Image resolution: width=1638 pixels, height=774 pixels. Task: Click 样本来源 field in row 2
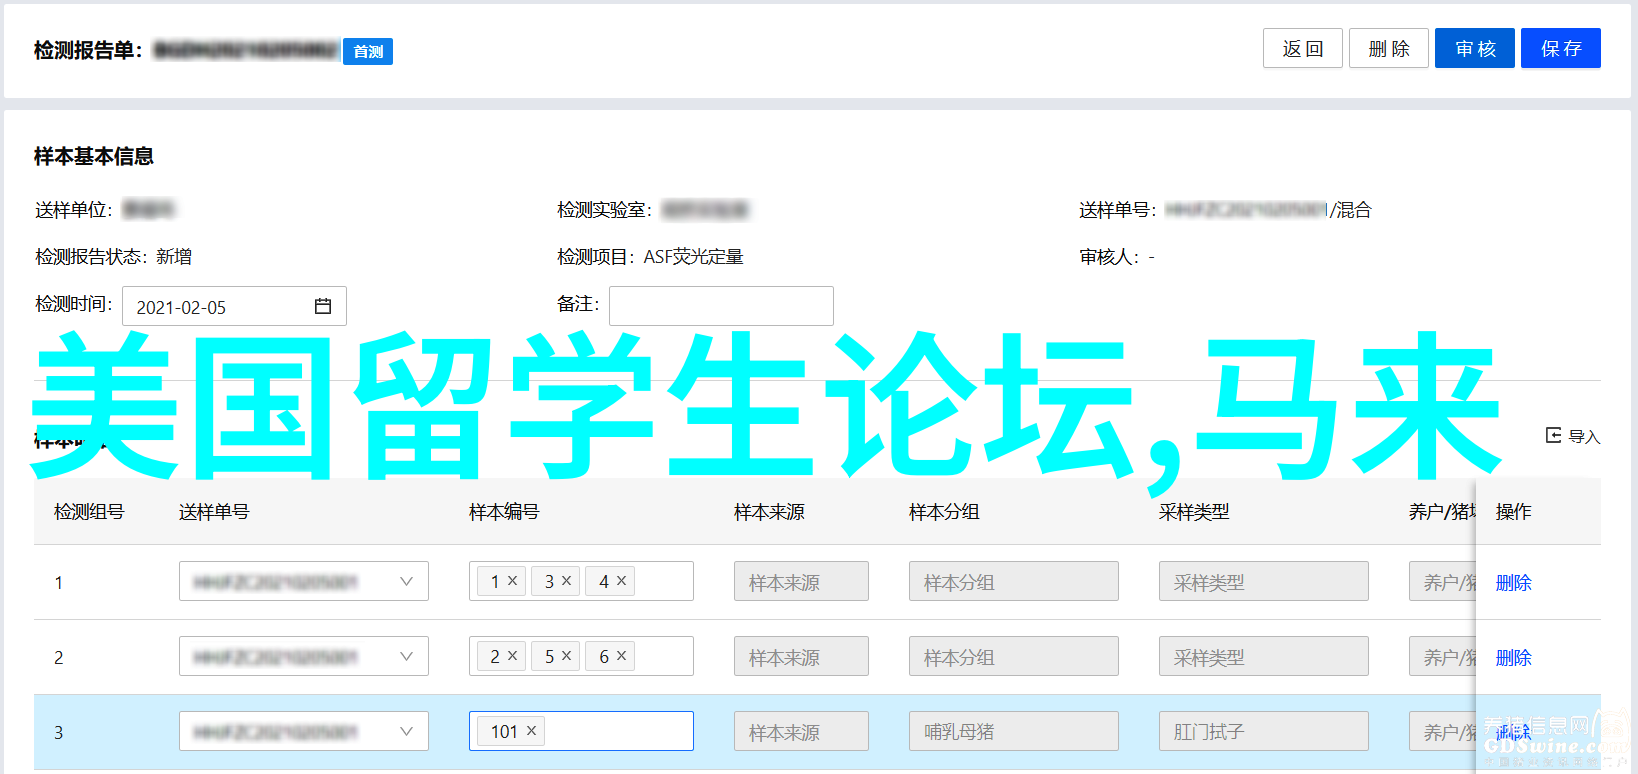[x=801, y=656]
